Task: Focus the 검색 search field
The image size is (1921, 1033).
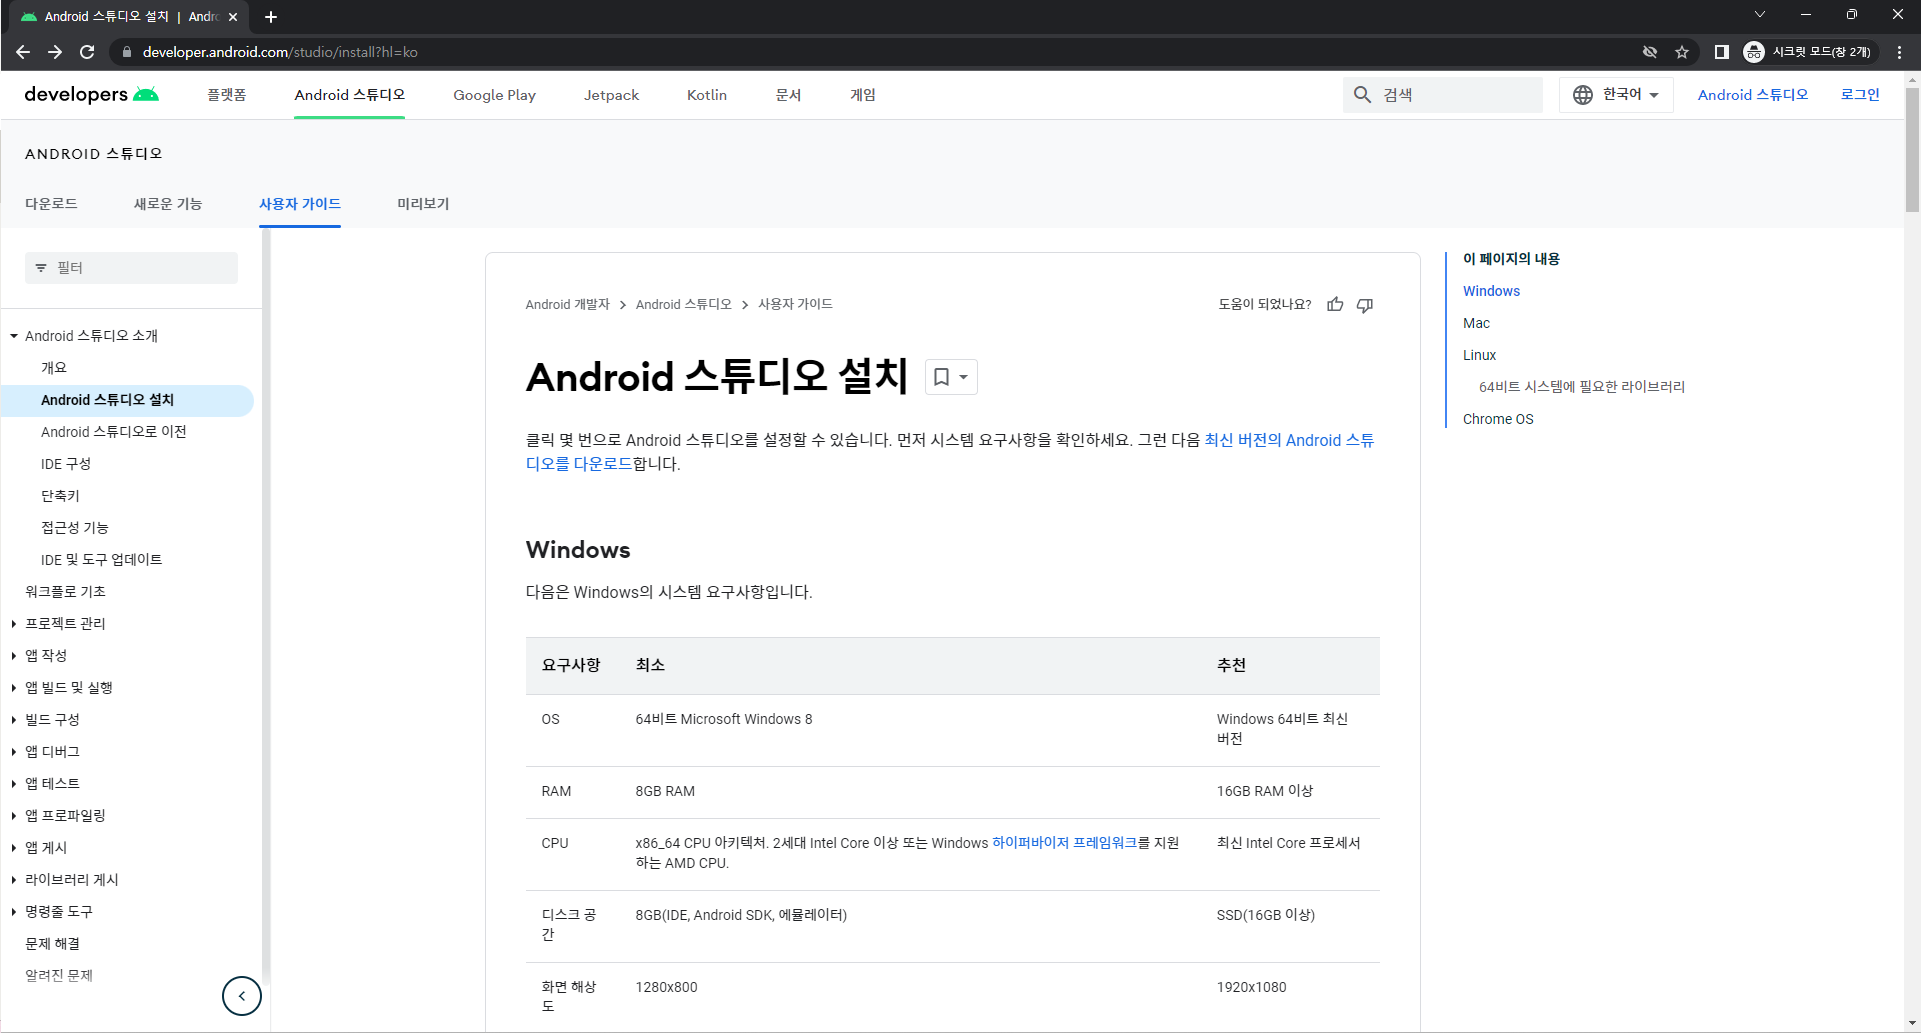Action: (x=1442, y=95)
